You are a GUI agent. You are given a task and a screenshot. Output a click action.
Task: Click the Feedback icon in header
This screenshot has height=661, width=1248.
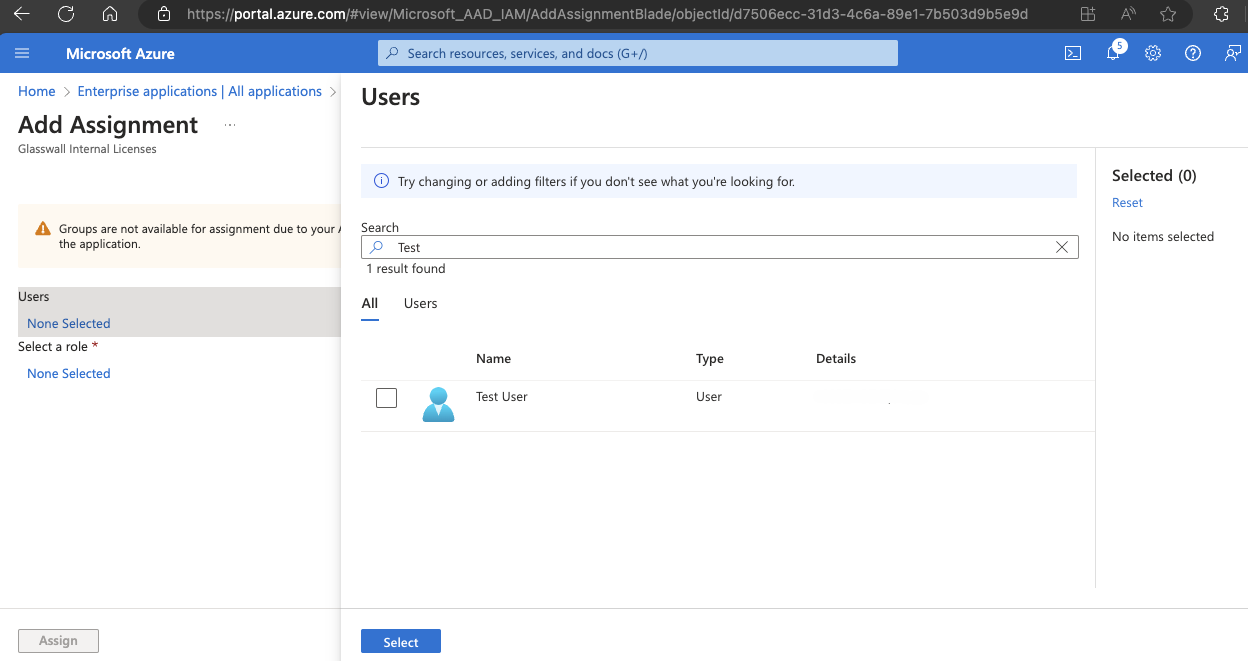tap(1232, 54)
